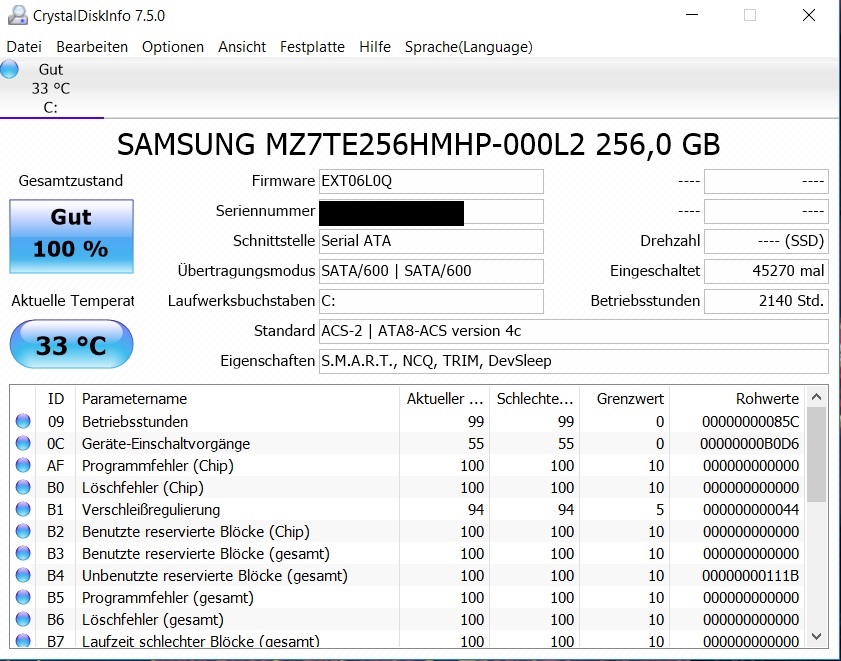Click the Rohwerte column header
Viewport: 841px width, 661px height.
pos(737,399)
